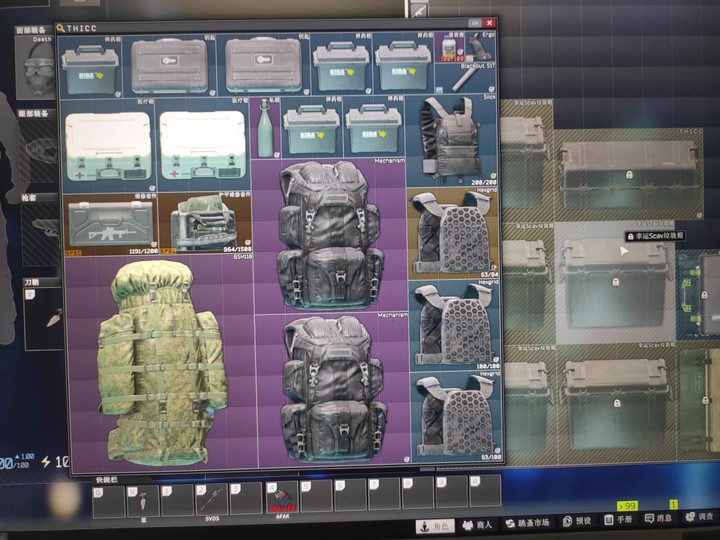Open the 消息 messages button
Viewport: 720px width, 540px height.
click(x=656, y=519)
